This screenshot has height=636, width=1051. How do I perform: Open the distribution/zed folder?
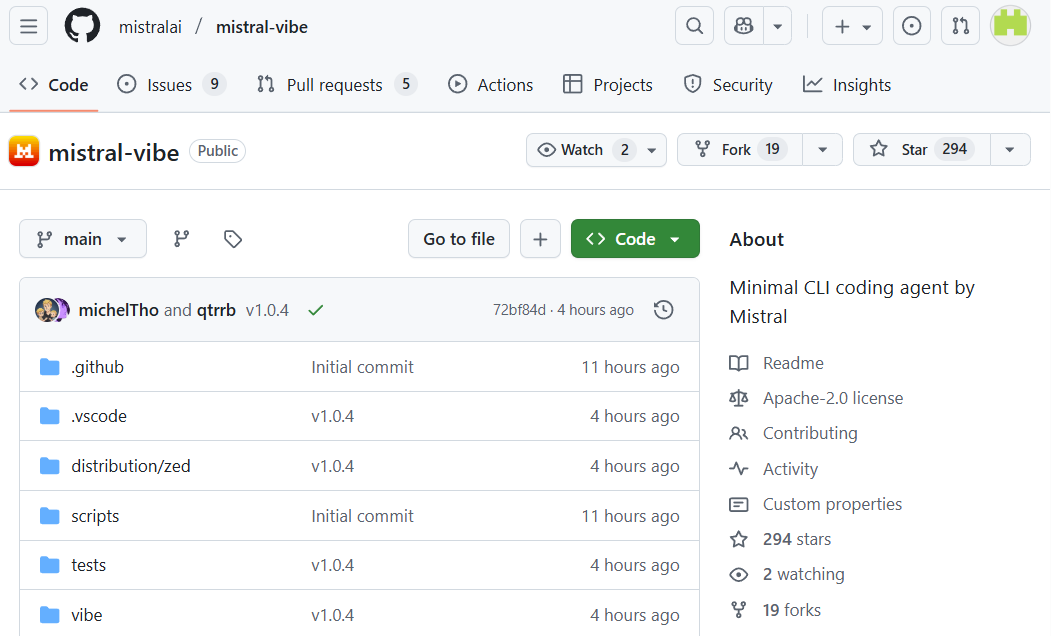point(131,466)
